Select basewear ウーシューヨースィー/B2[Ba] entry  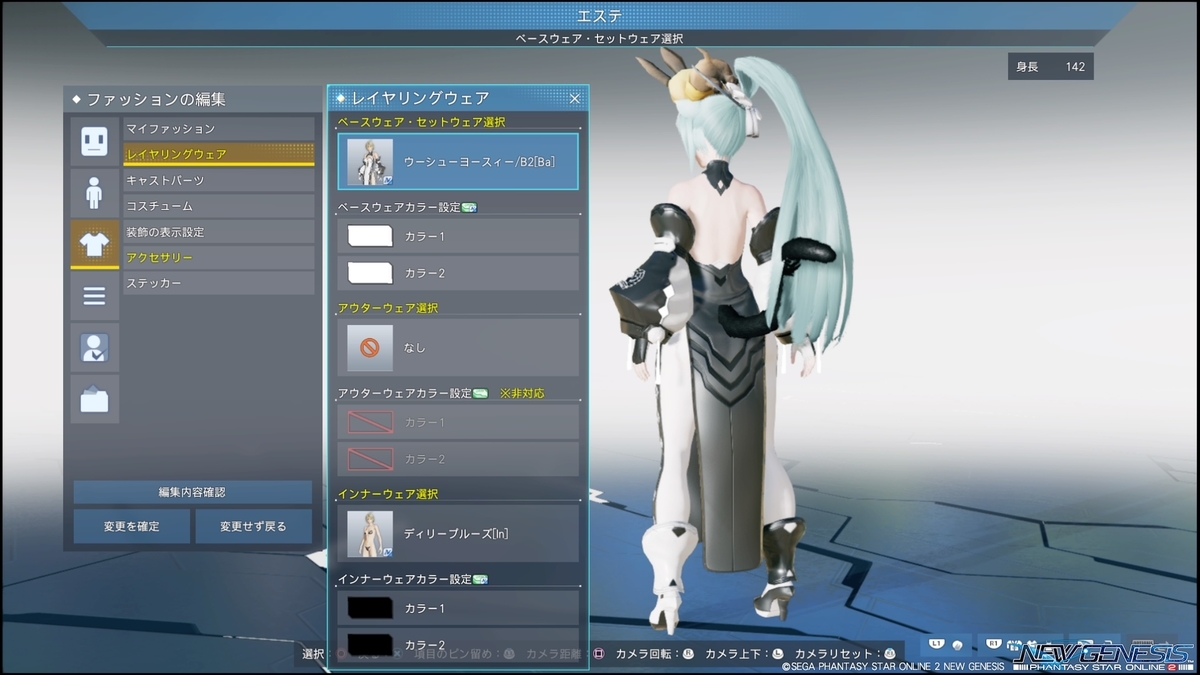pyautogui.click(x=458, y=162)
